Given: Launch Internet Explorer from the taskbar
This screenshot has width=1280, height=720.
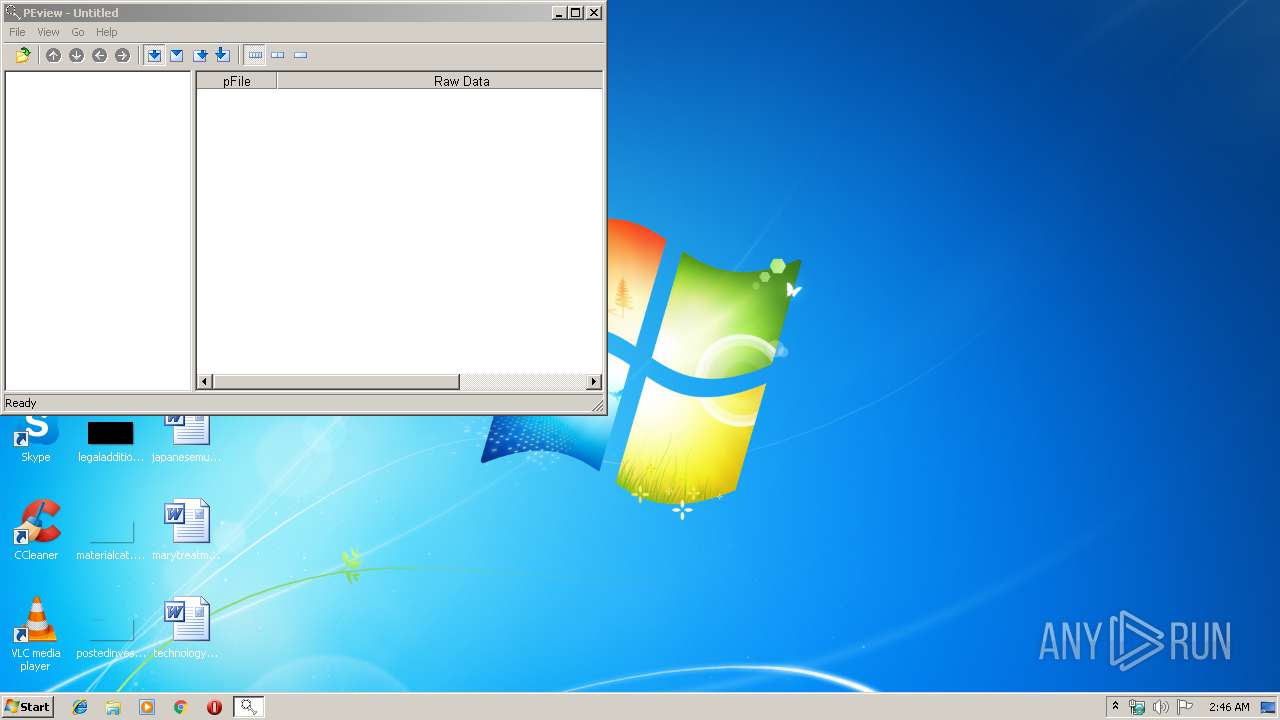Looking at the screenshot, I should (x=80, y=707).
